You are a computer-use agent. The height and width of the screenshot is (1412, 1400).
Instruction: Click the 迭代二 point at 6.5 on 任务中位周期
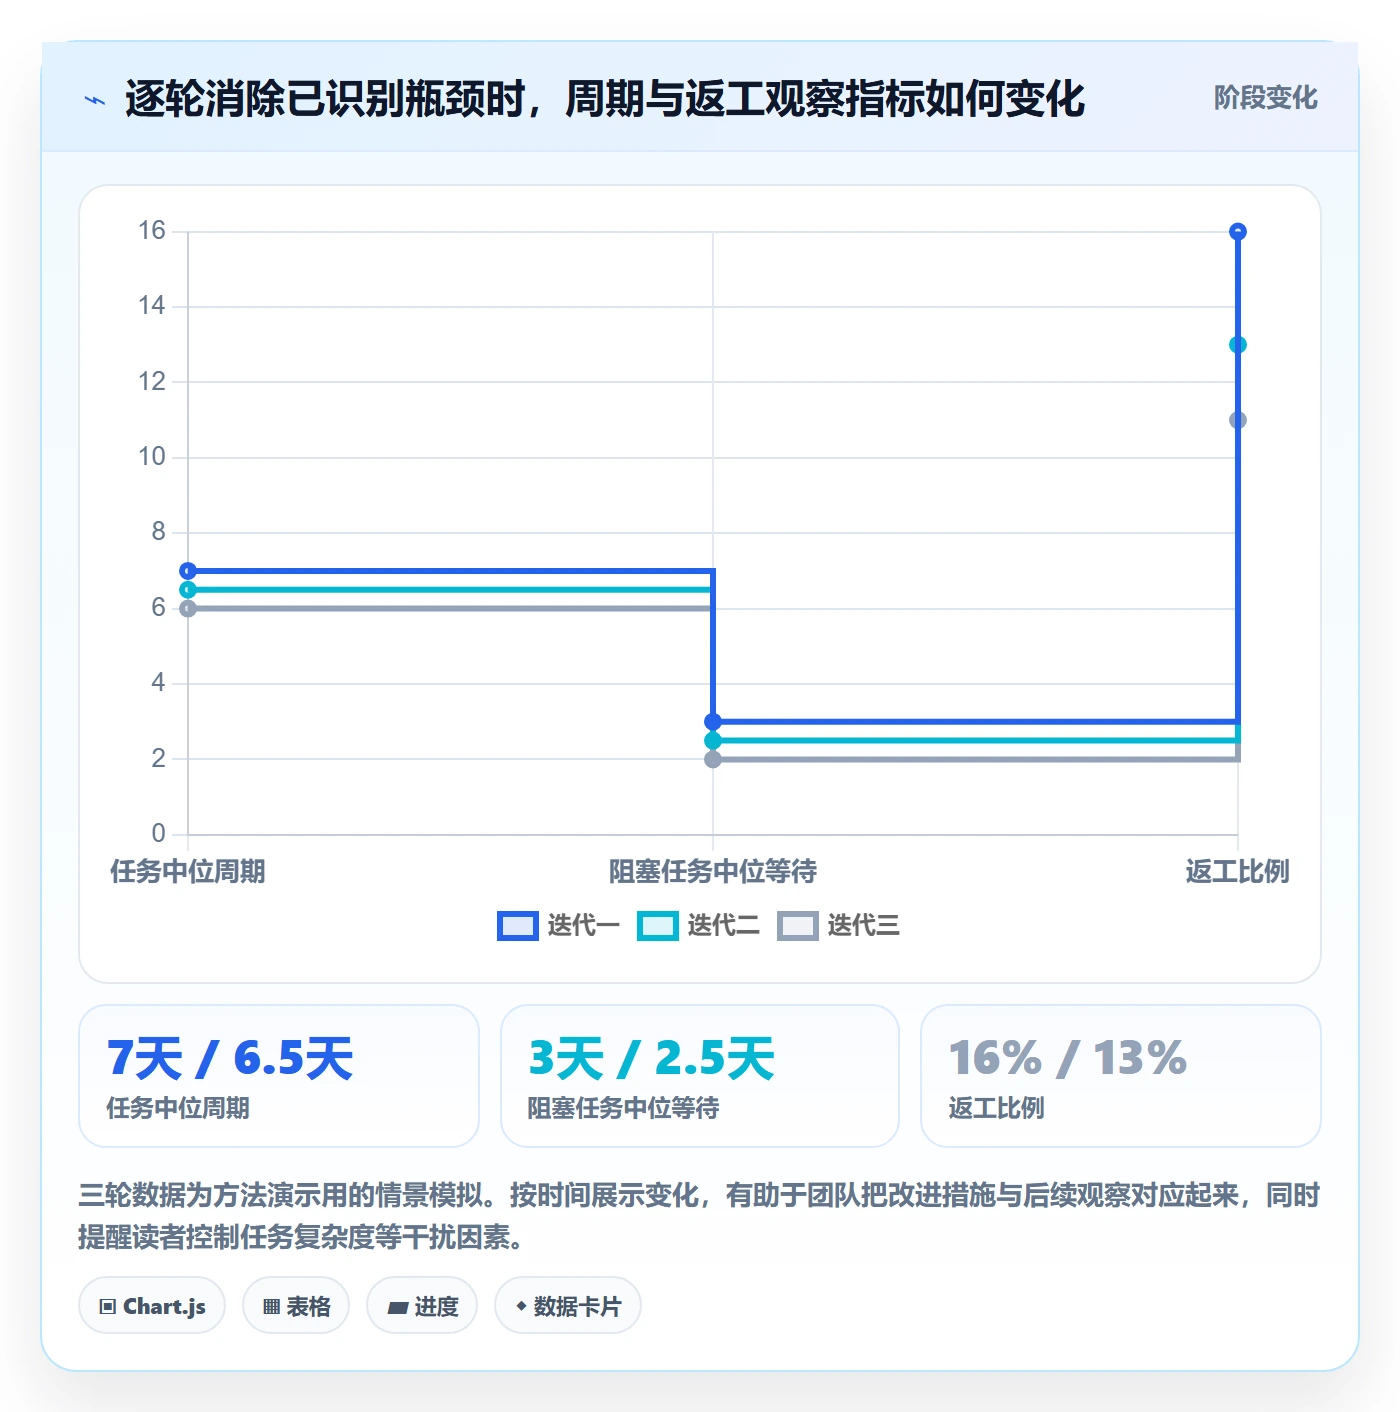tap(188, 590)
